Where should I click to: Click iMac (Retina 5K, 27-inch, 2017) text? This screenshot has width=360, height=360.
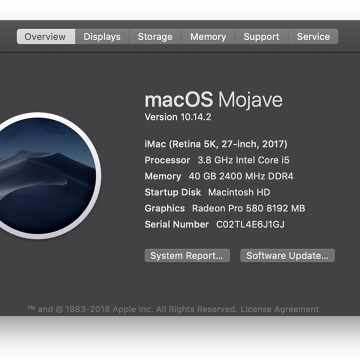216,144
